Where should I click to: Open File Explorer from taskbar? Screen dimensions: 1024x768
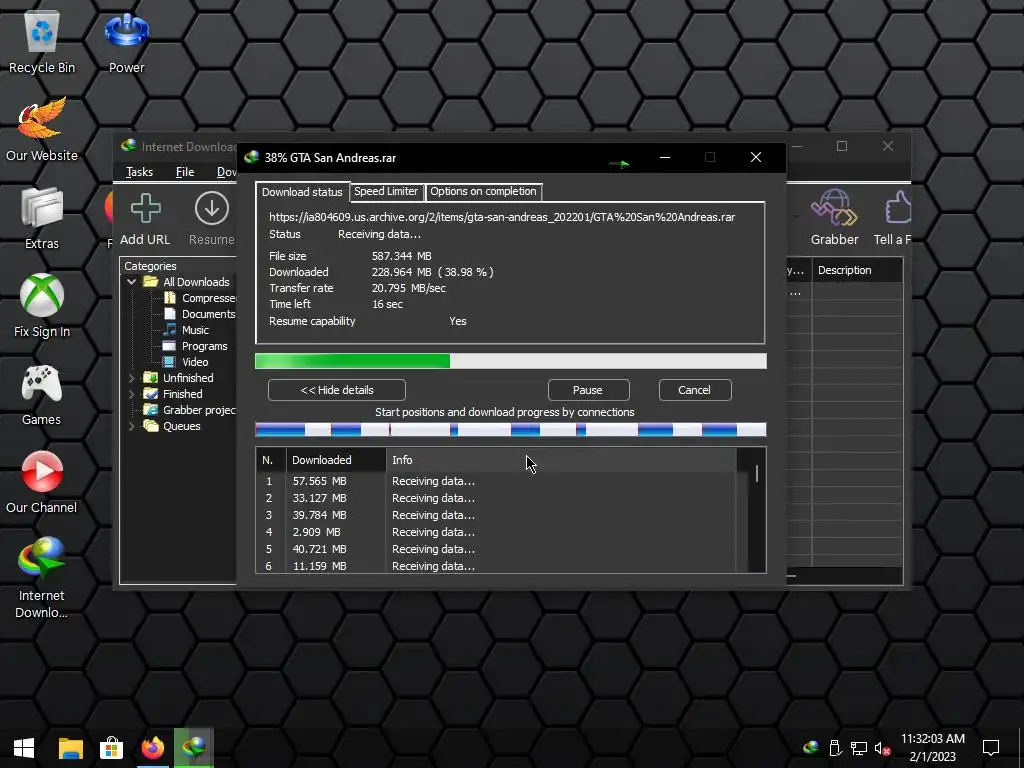tap(71, 748)
